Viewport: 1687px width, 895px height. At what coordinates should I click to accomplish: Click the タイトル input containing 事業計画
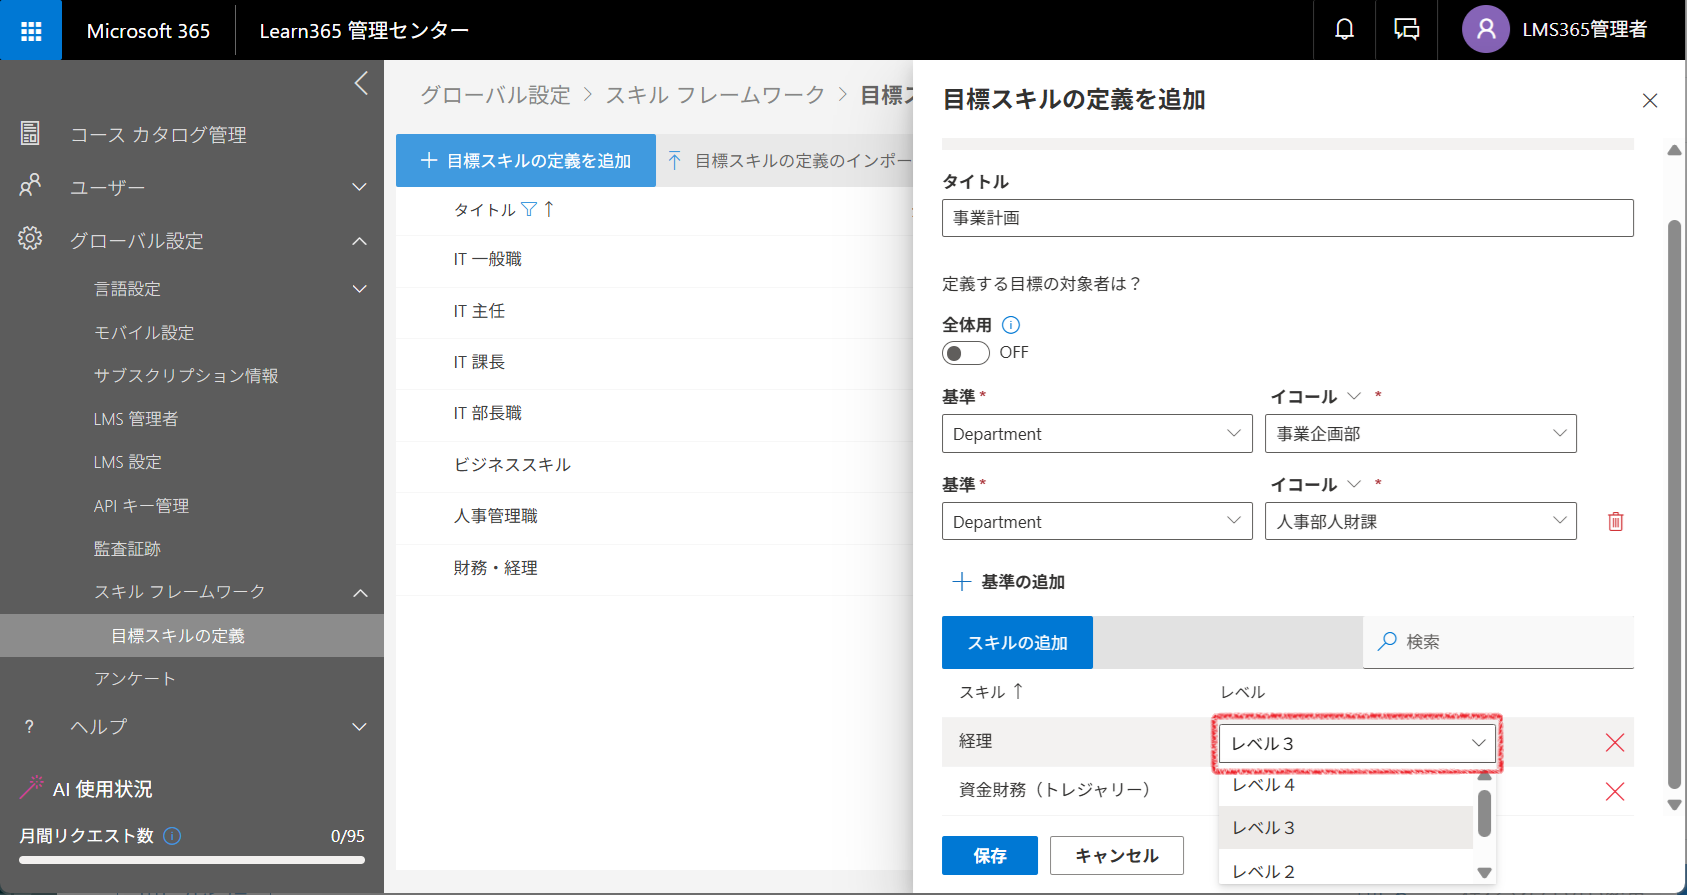tap(1288, 218)
